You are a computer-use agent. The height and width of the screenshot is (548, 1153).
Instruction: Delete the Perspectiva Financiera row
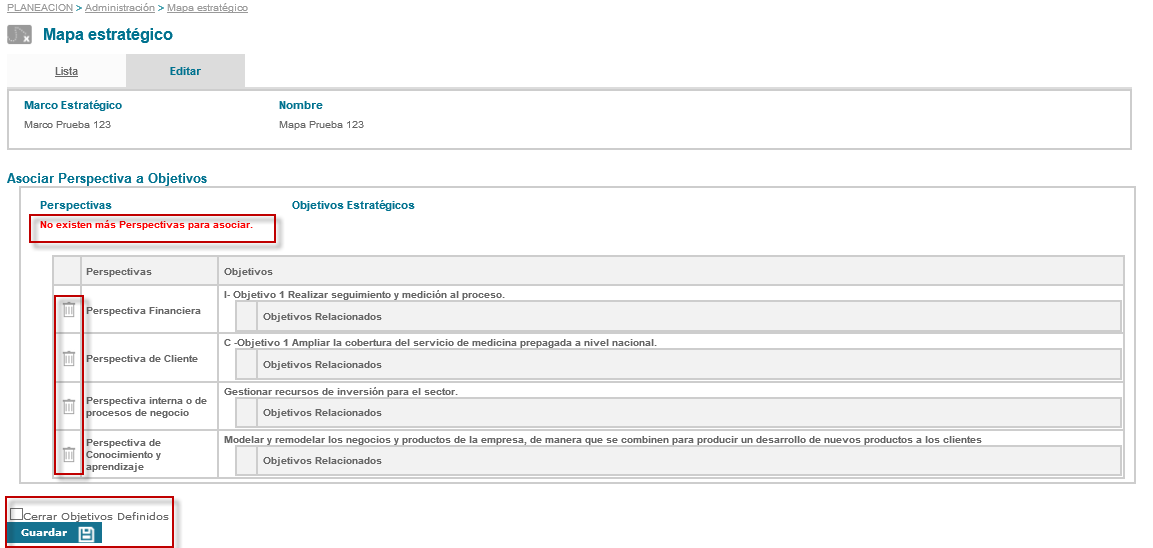point(68,310)
